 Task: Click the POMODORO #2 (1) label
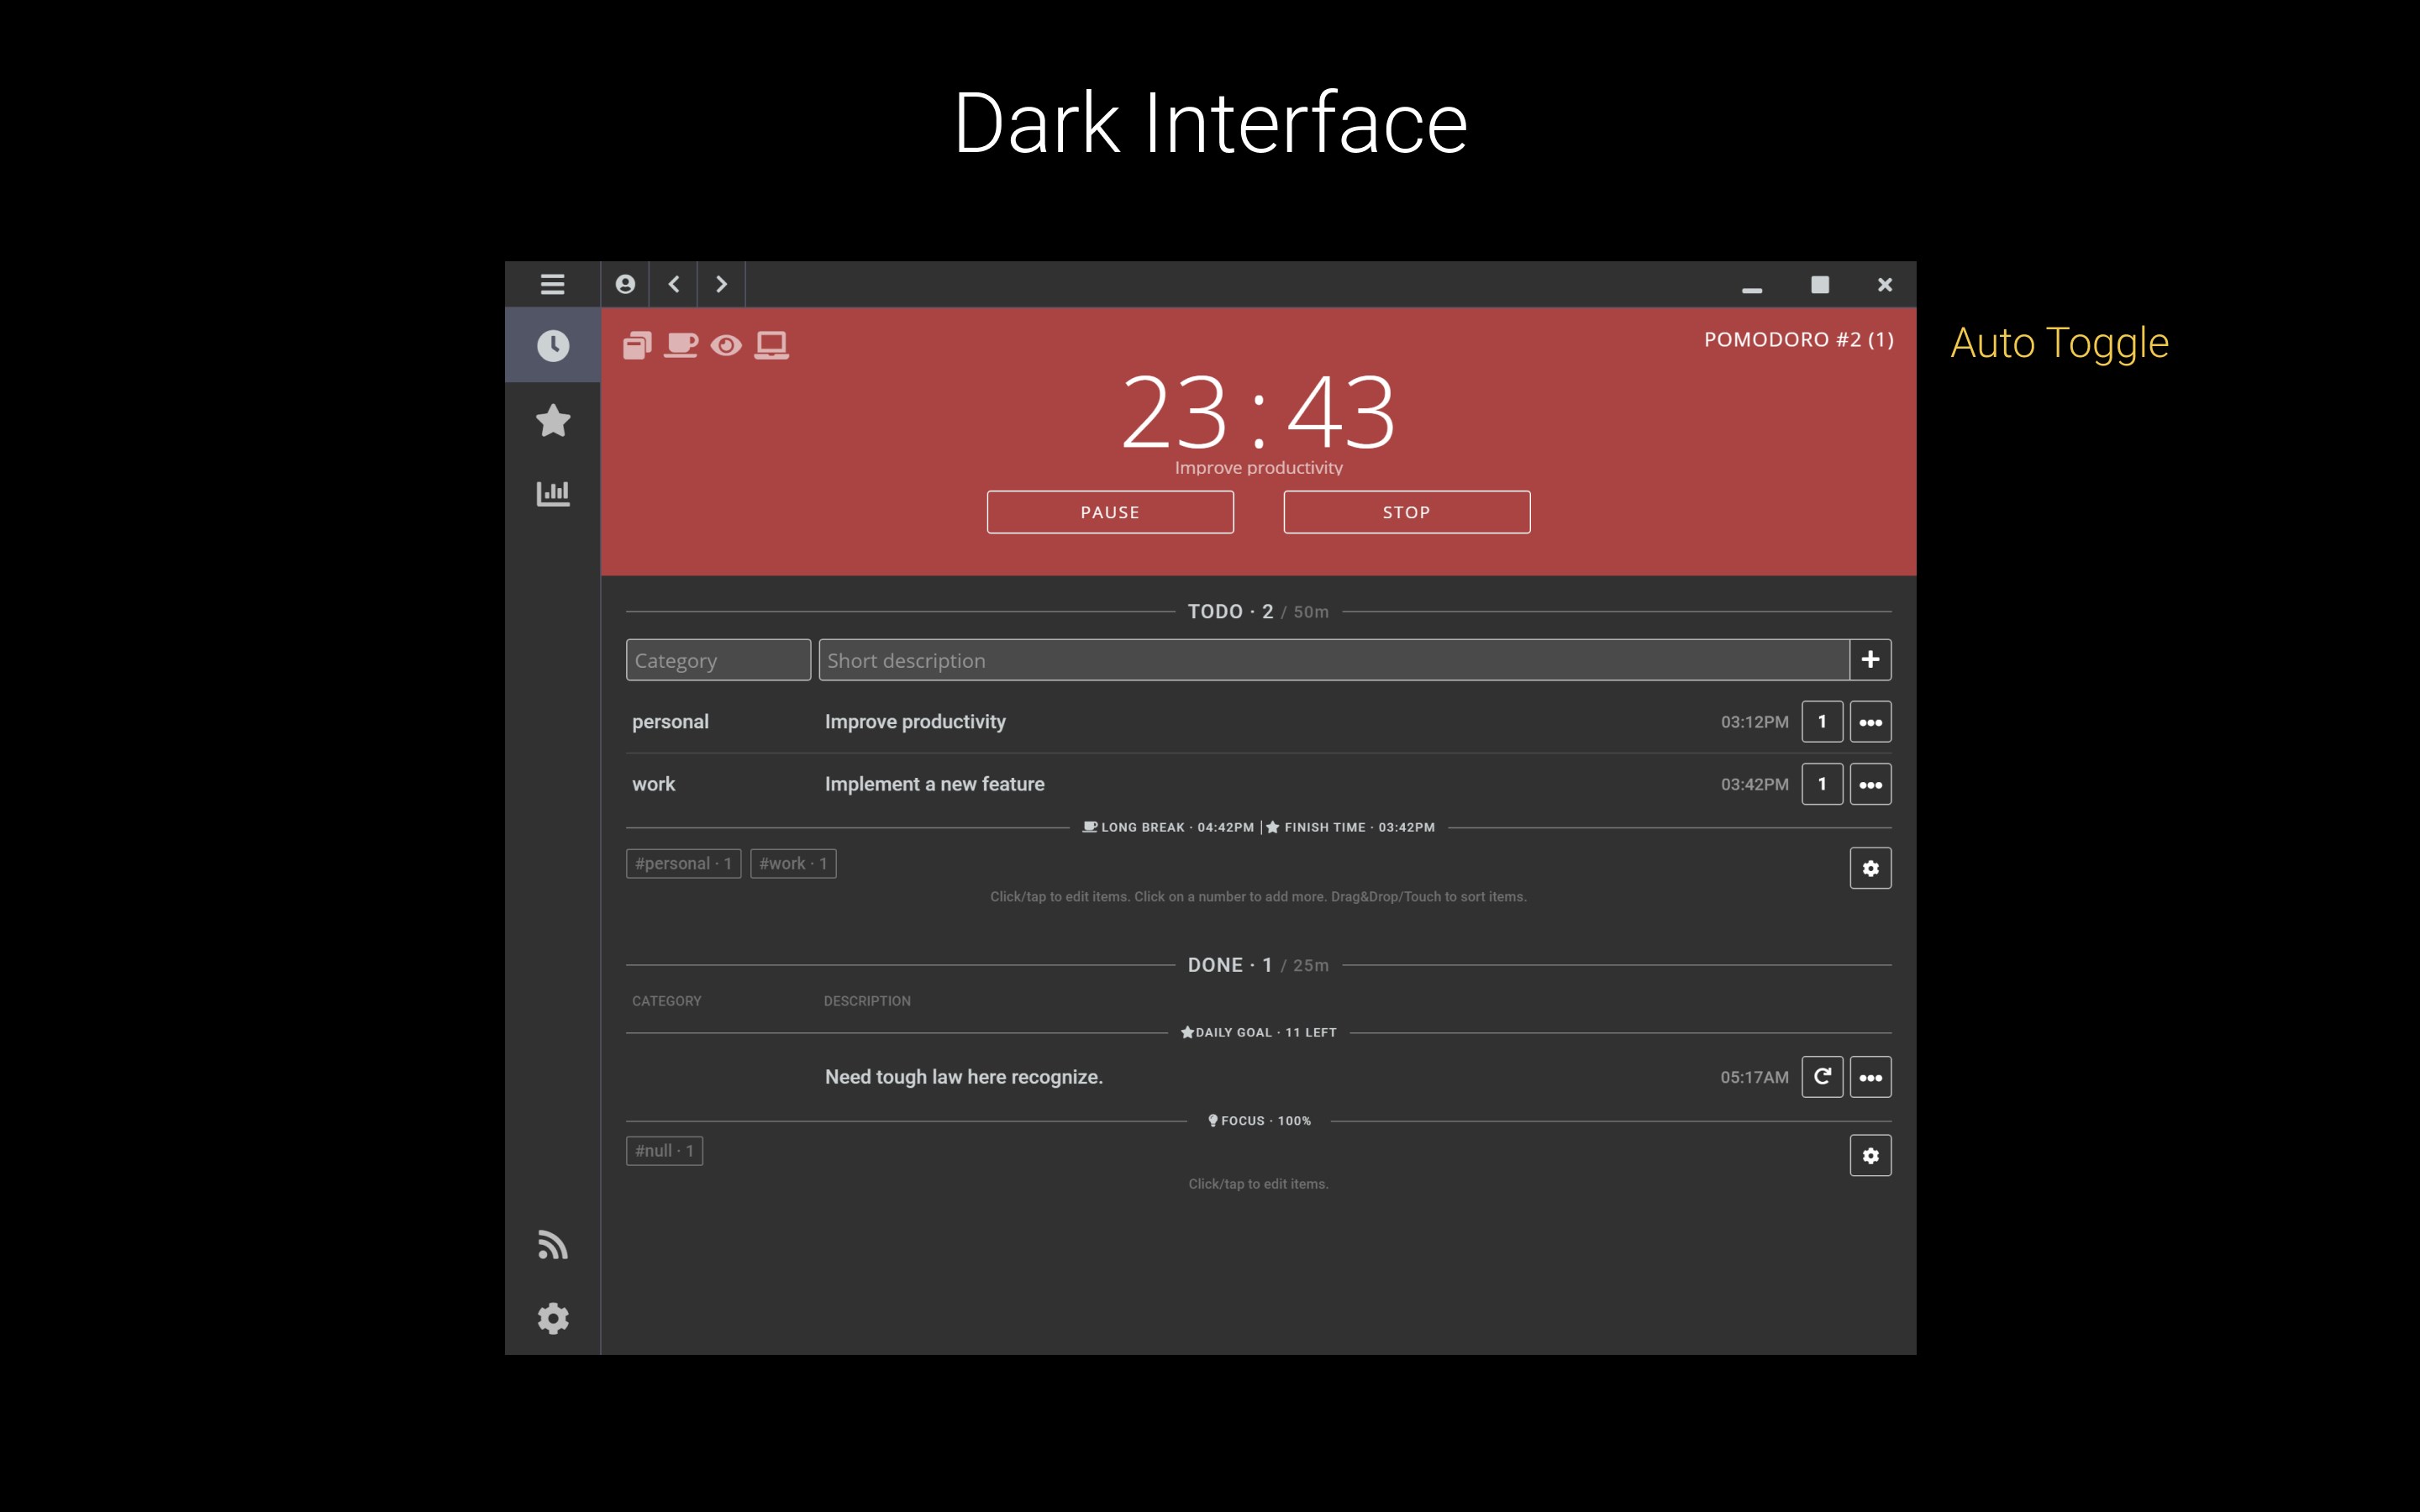pyautogui.click(x=1798, y=340)
